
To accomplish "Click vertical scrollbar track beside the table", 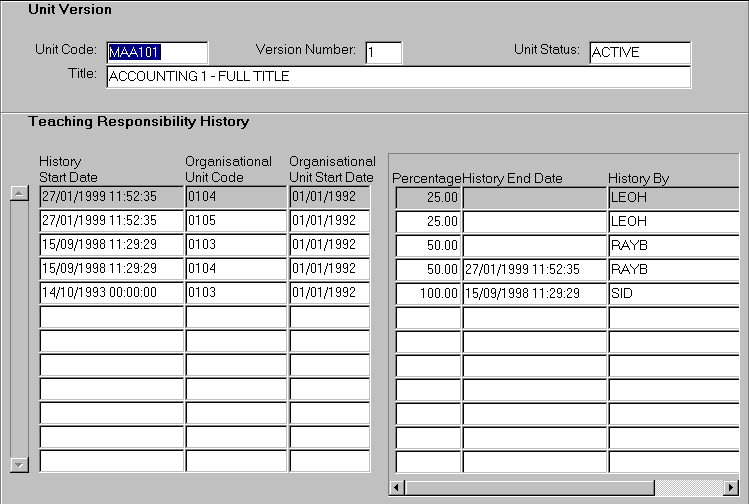I will click(18, 330).
